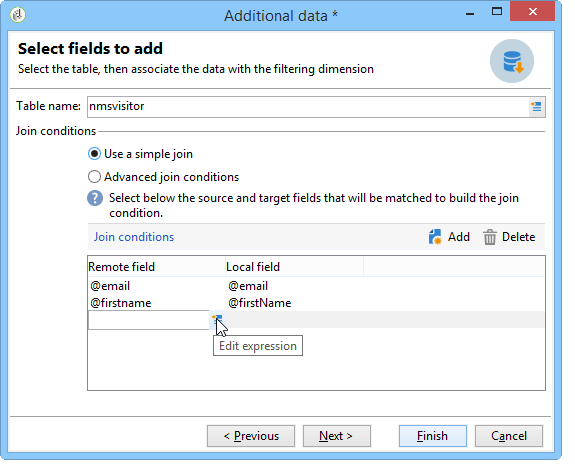The image size is (575, 474).
Task: Click the database download icon in header
Action: (x=512, y=61)
